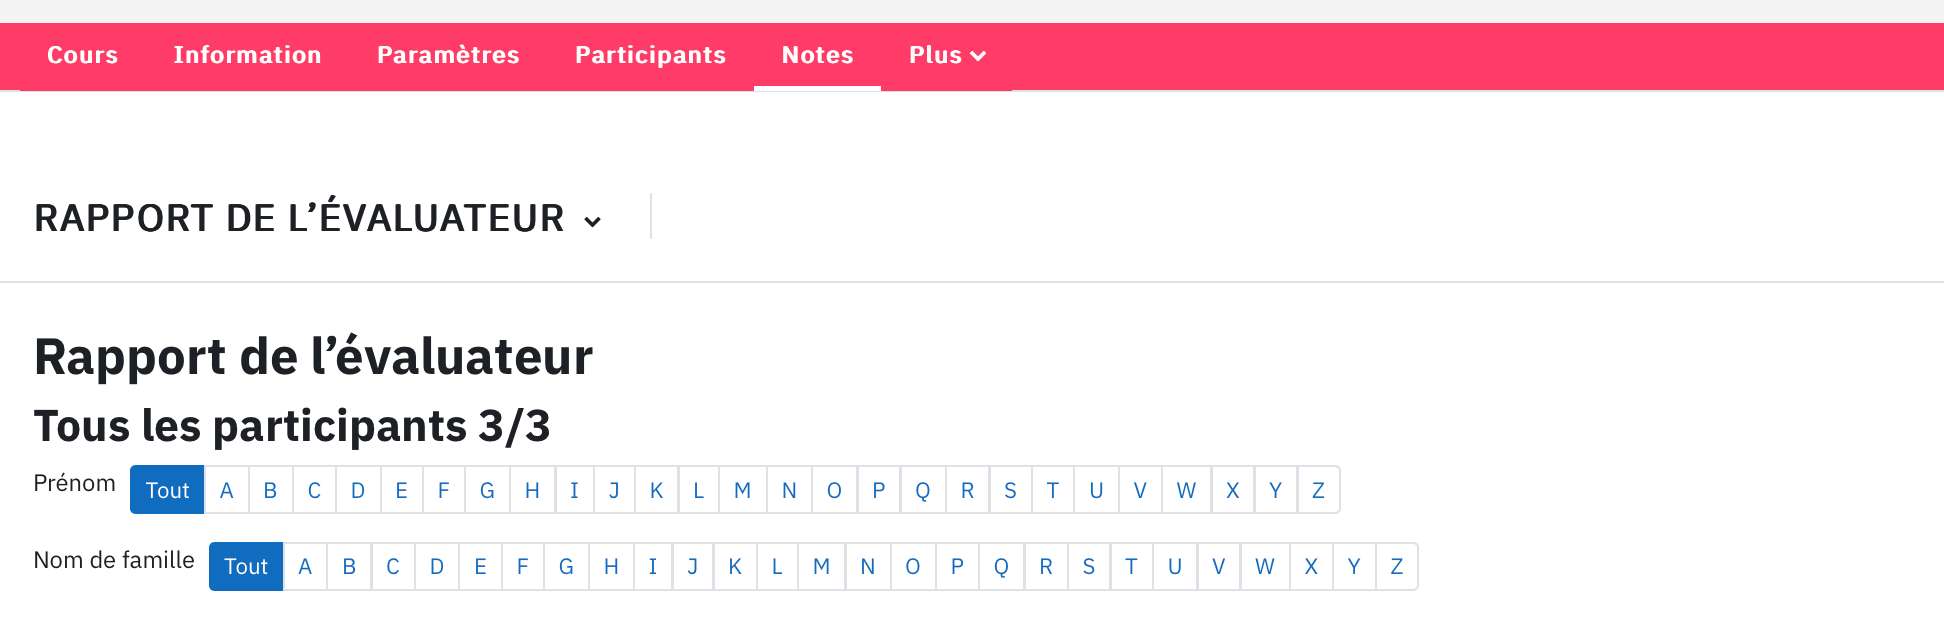Expand the Rapport de l'évaluateur selector
The height and width of the screenshot is (632, 1944).
tap(318, 218)
